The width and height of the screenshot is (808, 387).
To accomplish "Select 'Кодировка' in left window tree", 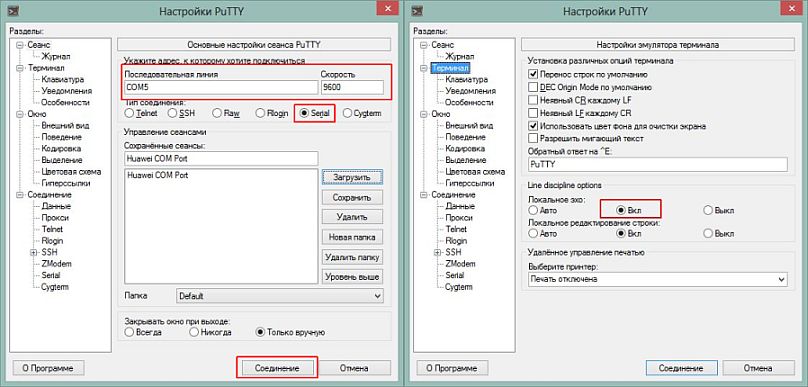I will tap(61, 148).
